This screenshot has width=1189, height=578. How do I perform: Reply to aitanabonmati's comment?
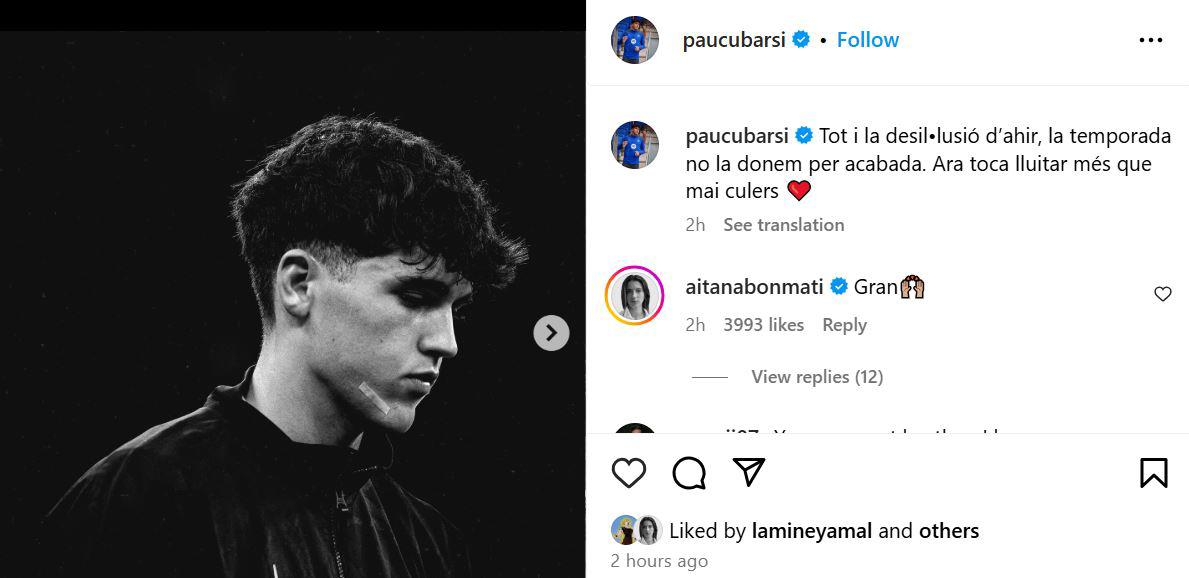point(844,325)
